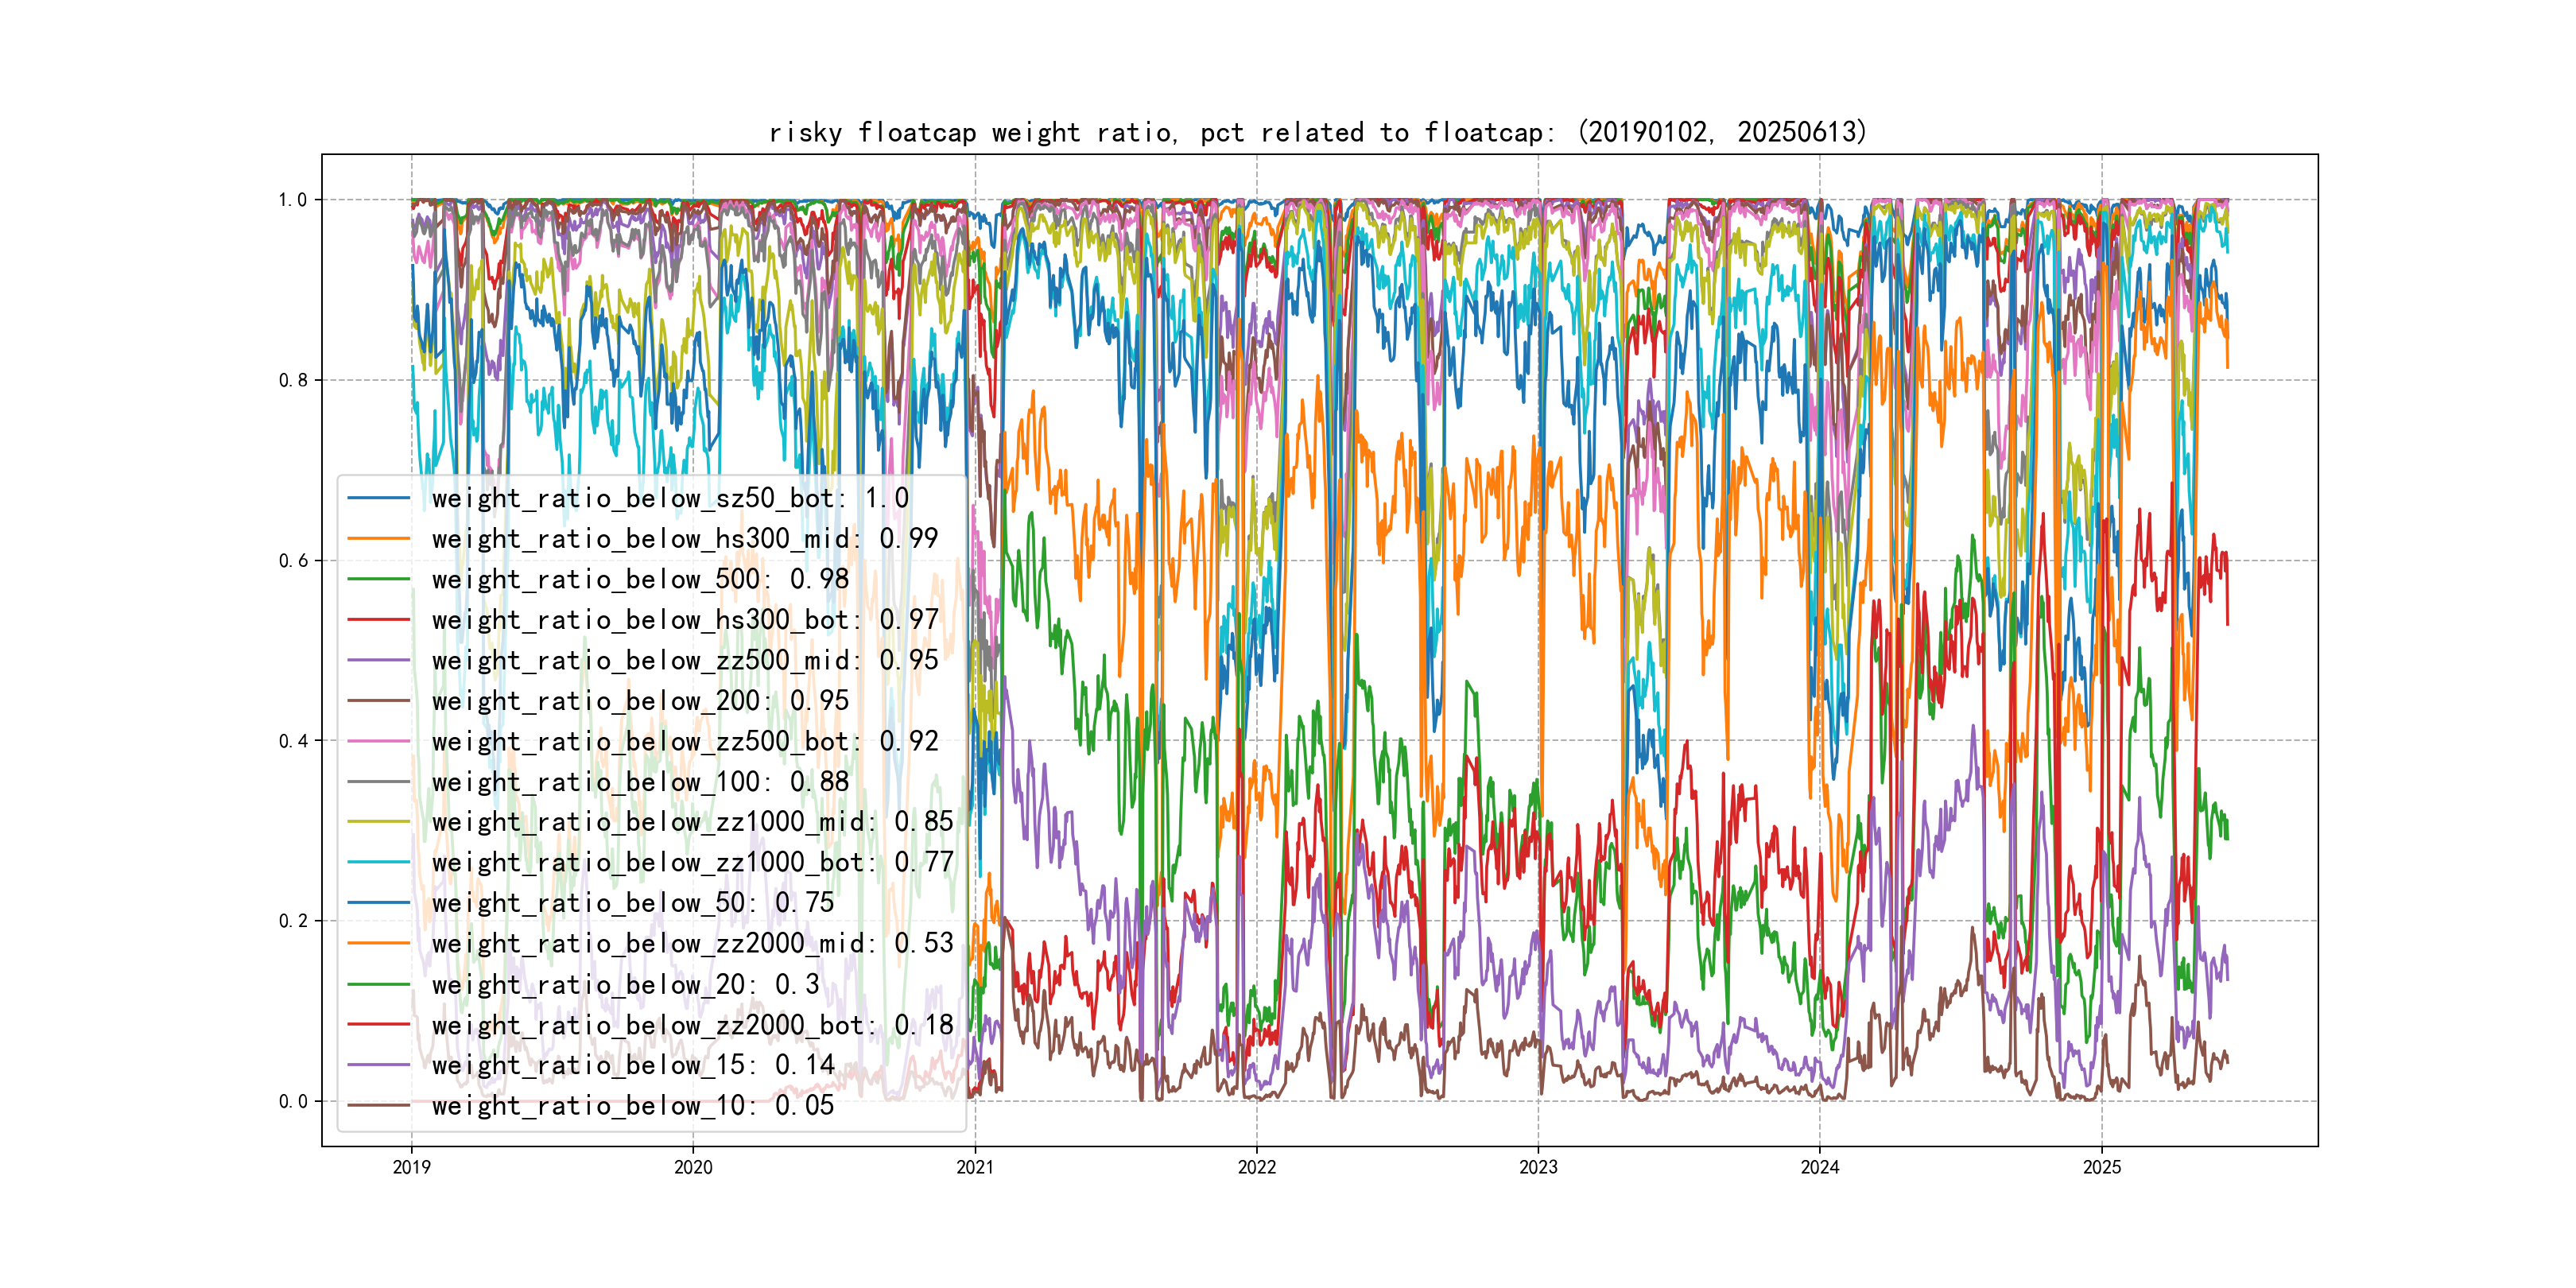Click the 1.0 y-axis tick label
Viewport: 2576px width, 1288px height.
(x=292, y=200)
